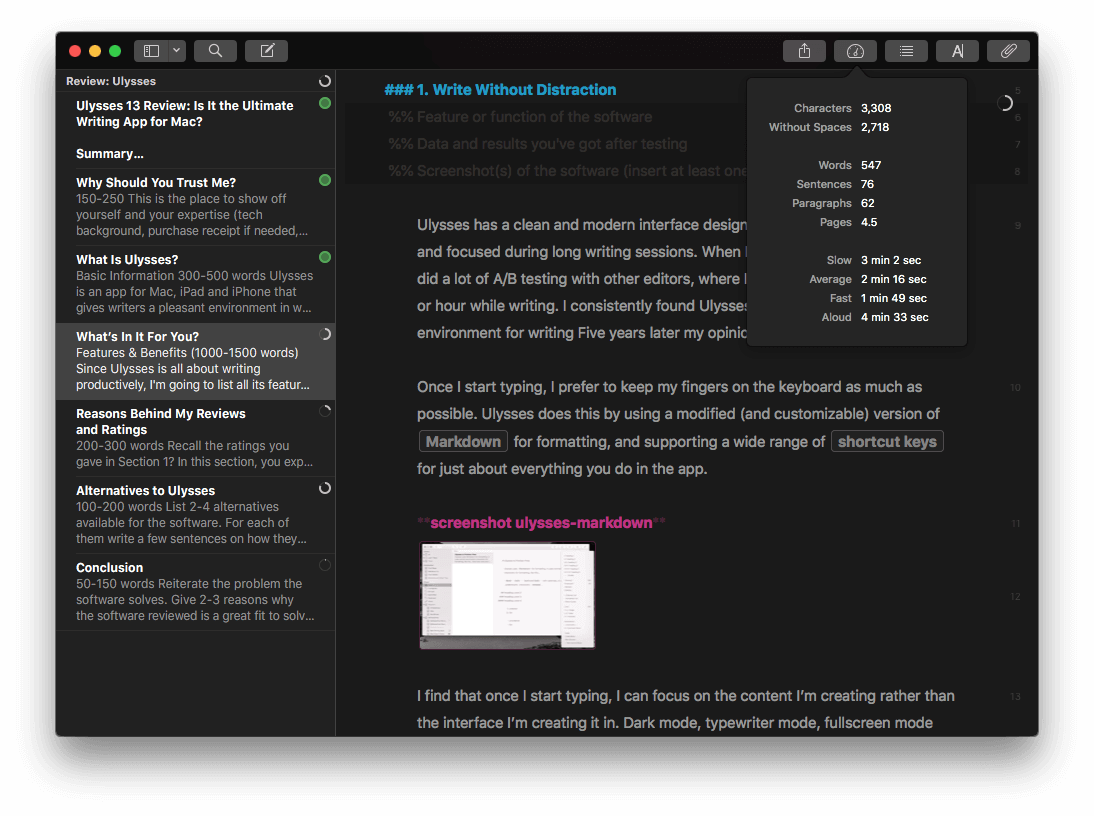Zoom the window with the green button
Viewport: 1094px width, 816px height.
(115, 51)
